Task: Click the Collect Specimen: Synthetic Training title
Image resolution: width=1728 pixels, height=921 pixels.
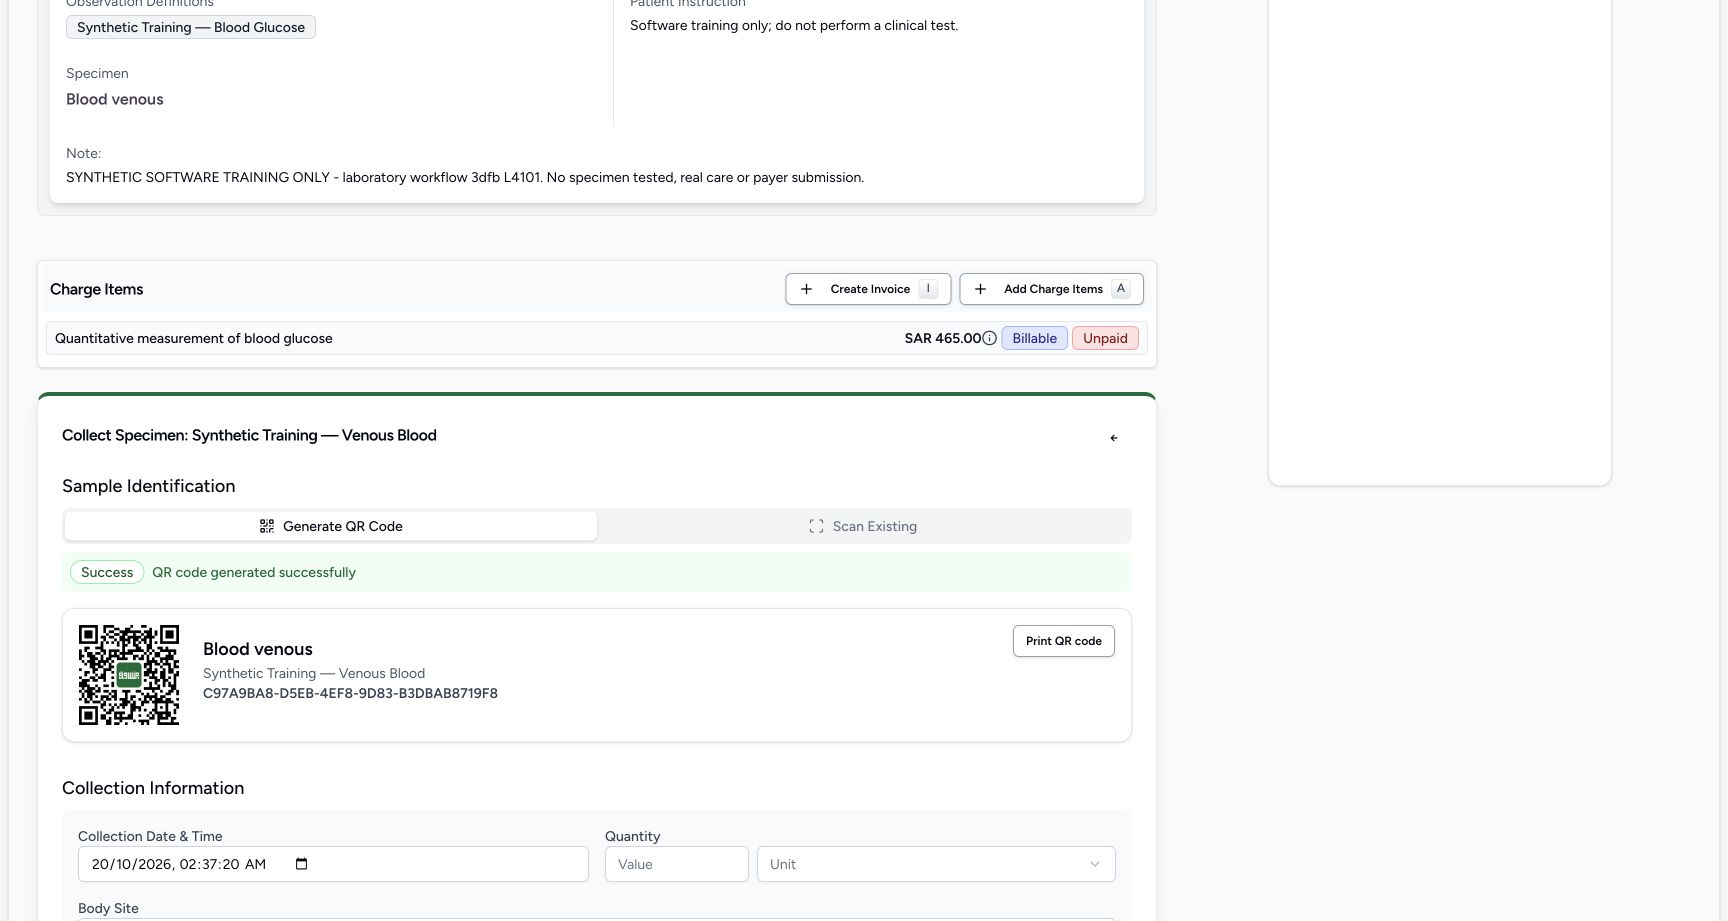Action: 249,435
